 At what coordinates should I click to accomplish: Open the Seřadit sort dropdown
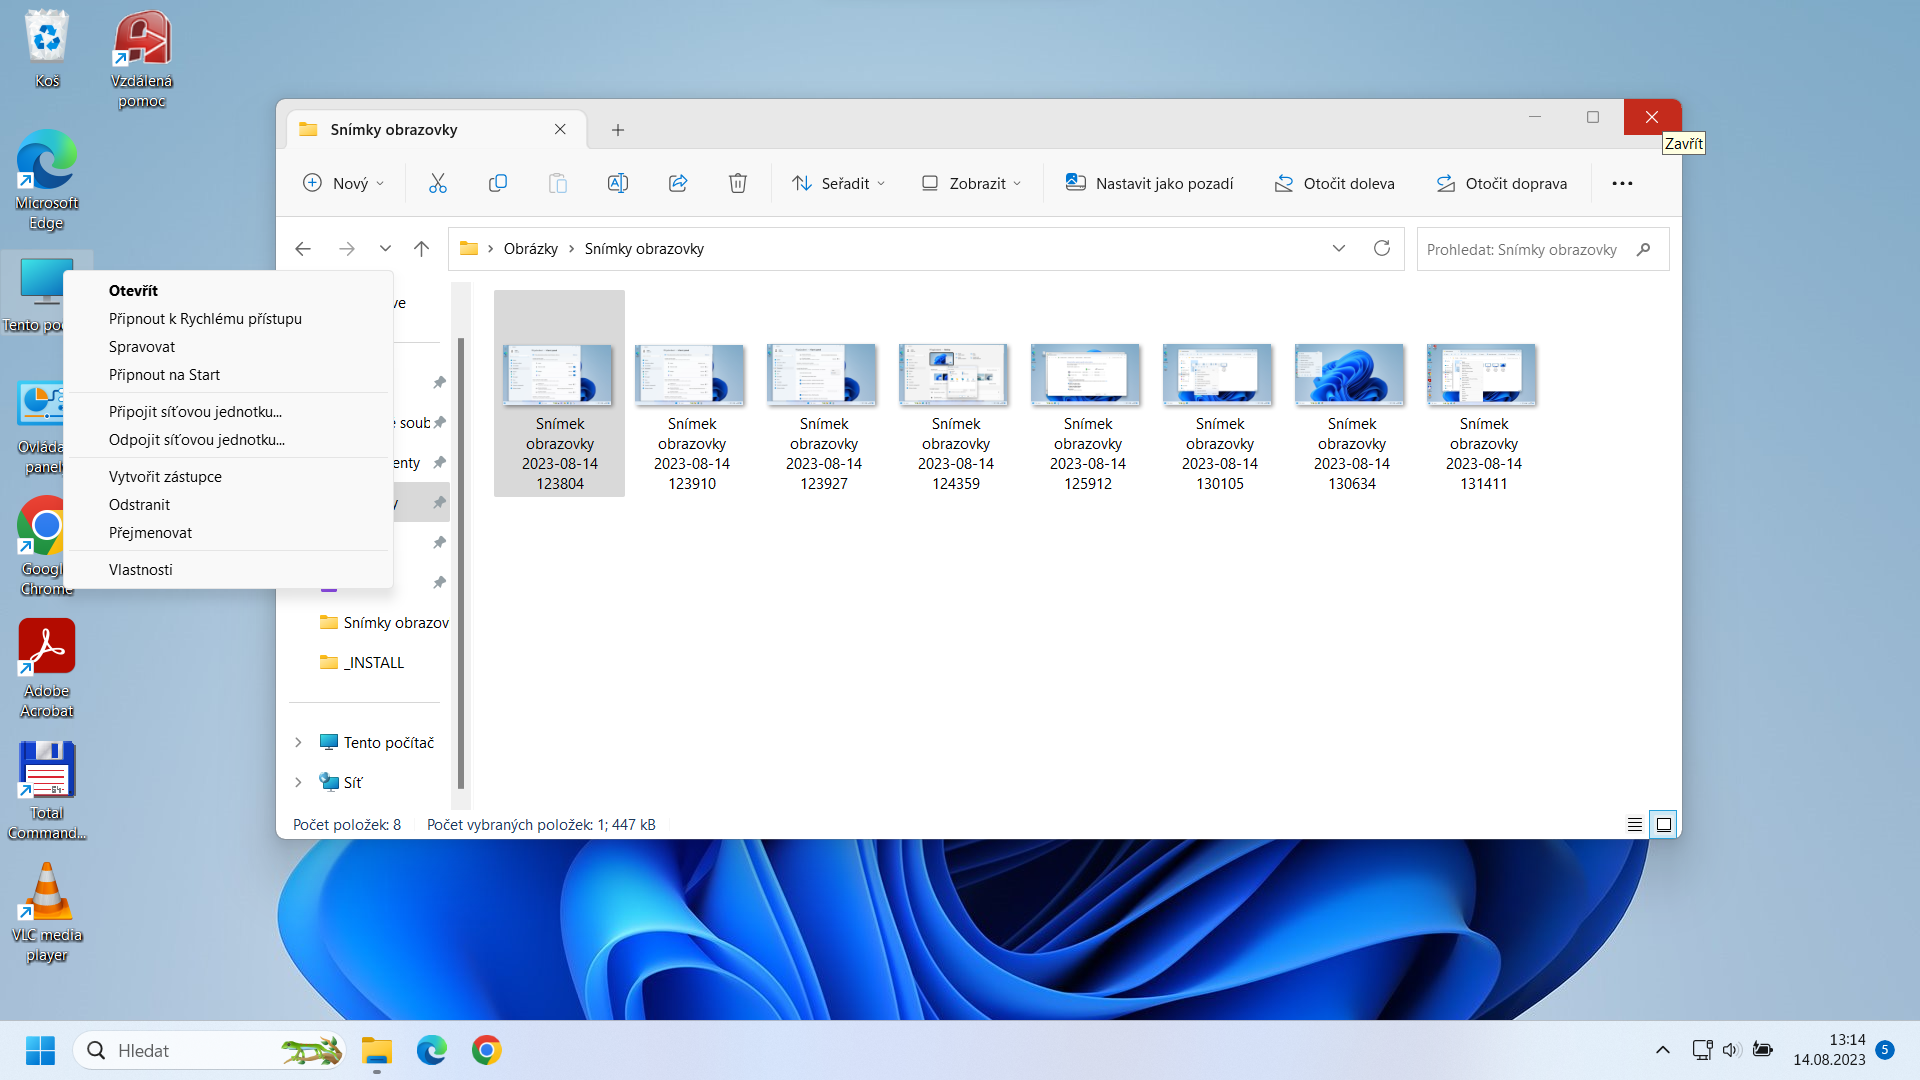838,183
